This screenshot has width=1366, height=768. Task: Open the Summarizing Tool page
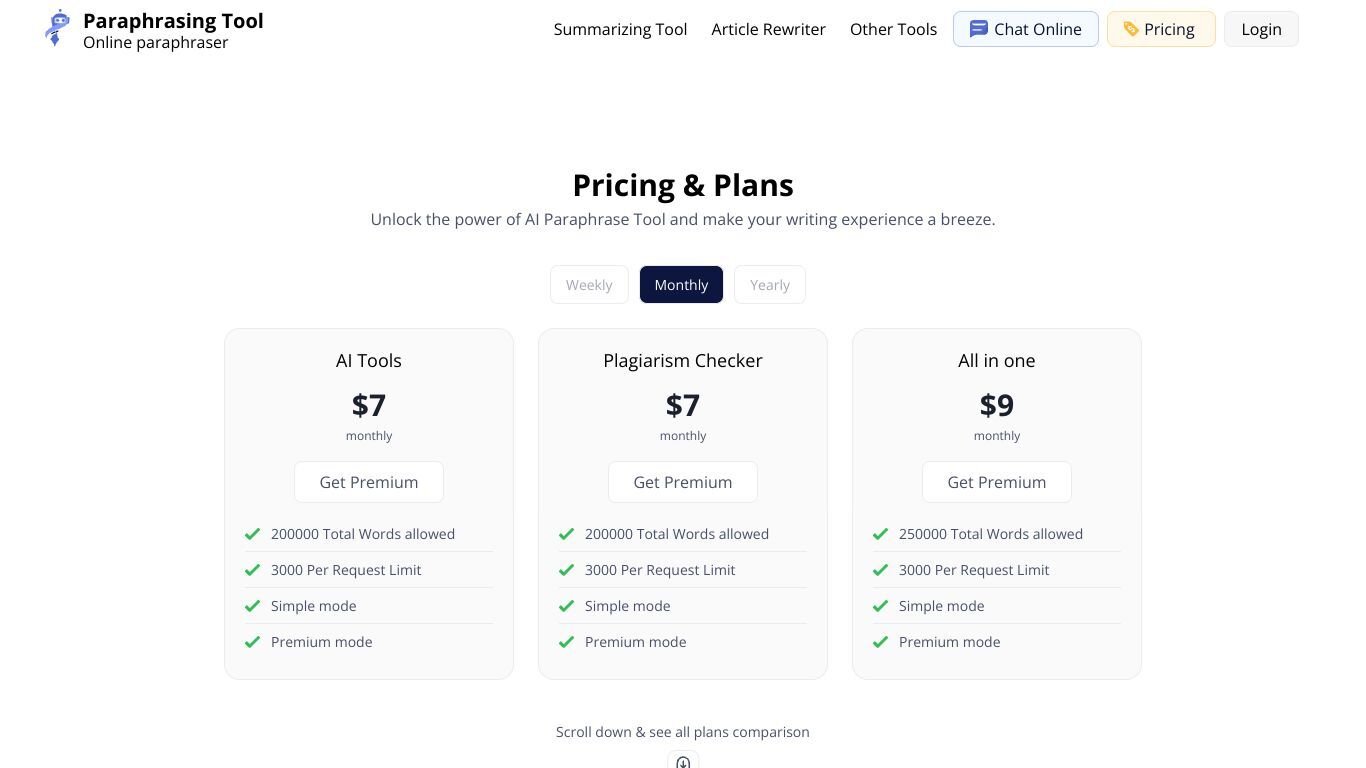click(620, 29)
